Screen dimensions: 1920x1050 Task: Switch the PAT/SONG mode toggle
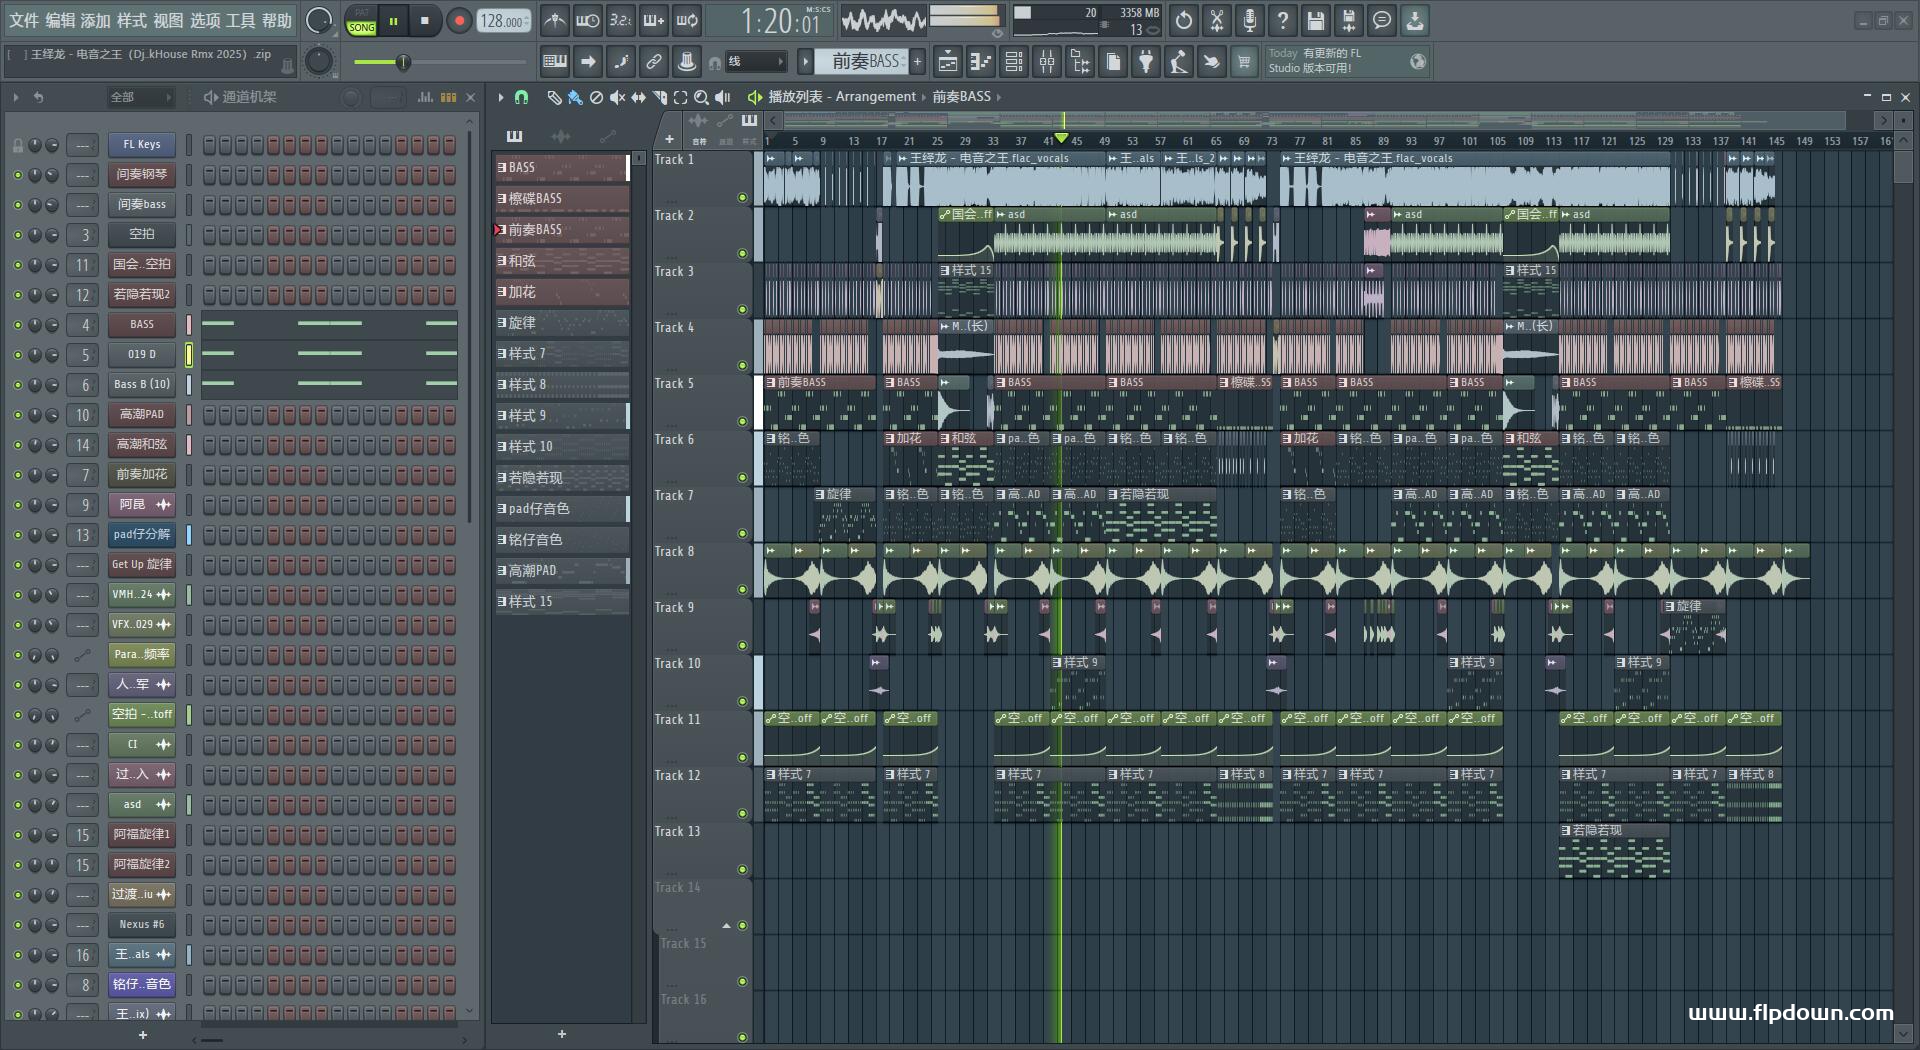[x=362, y=20]
